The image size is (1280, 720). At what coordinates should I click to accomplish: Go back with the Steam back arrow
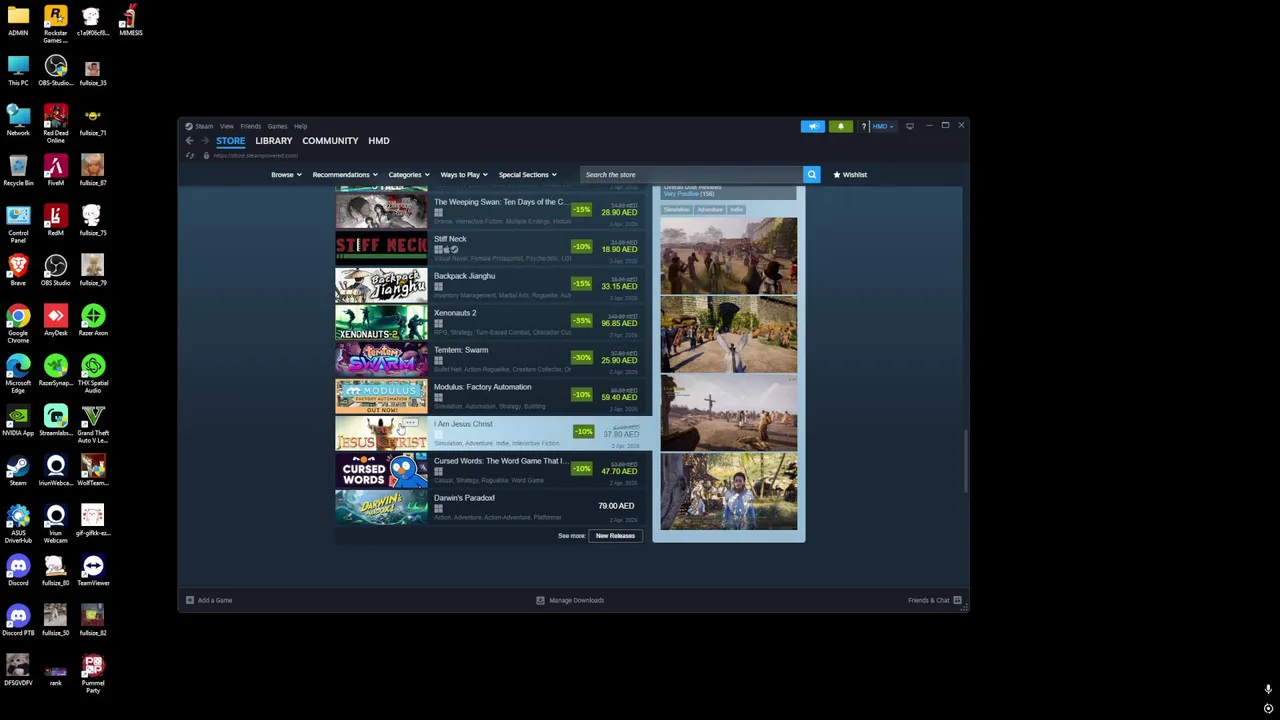(x=189, y=141)
